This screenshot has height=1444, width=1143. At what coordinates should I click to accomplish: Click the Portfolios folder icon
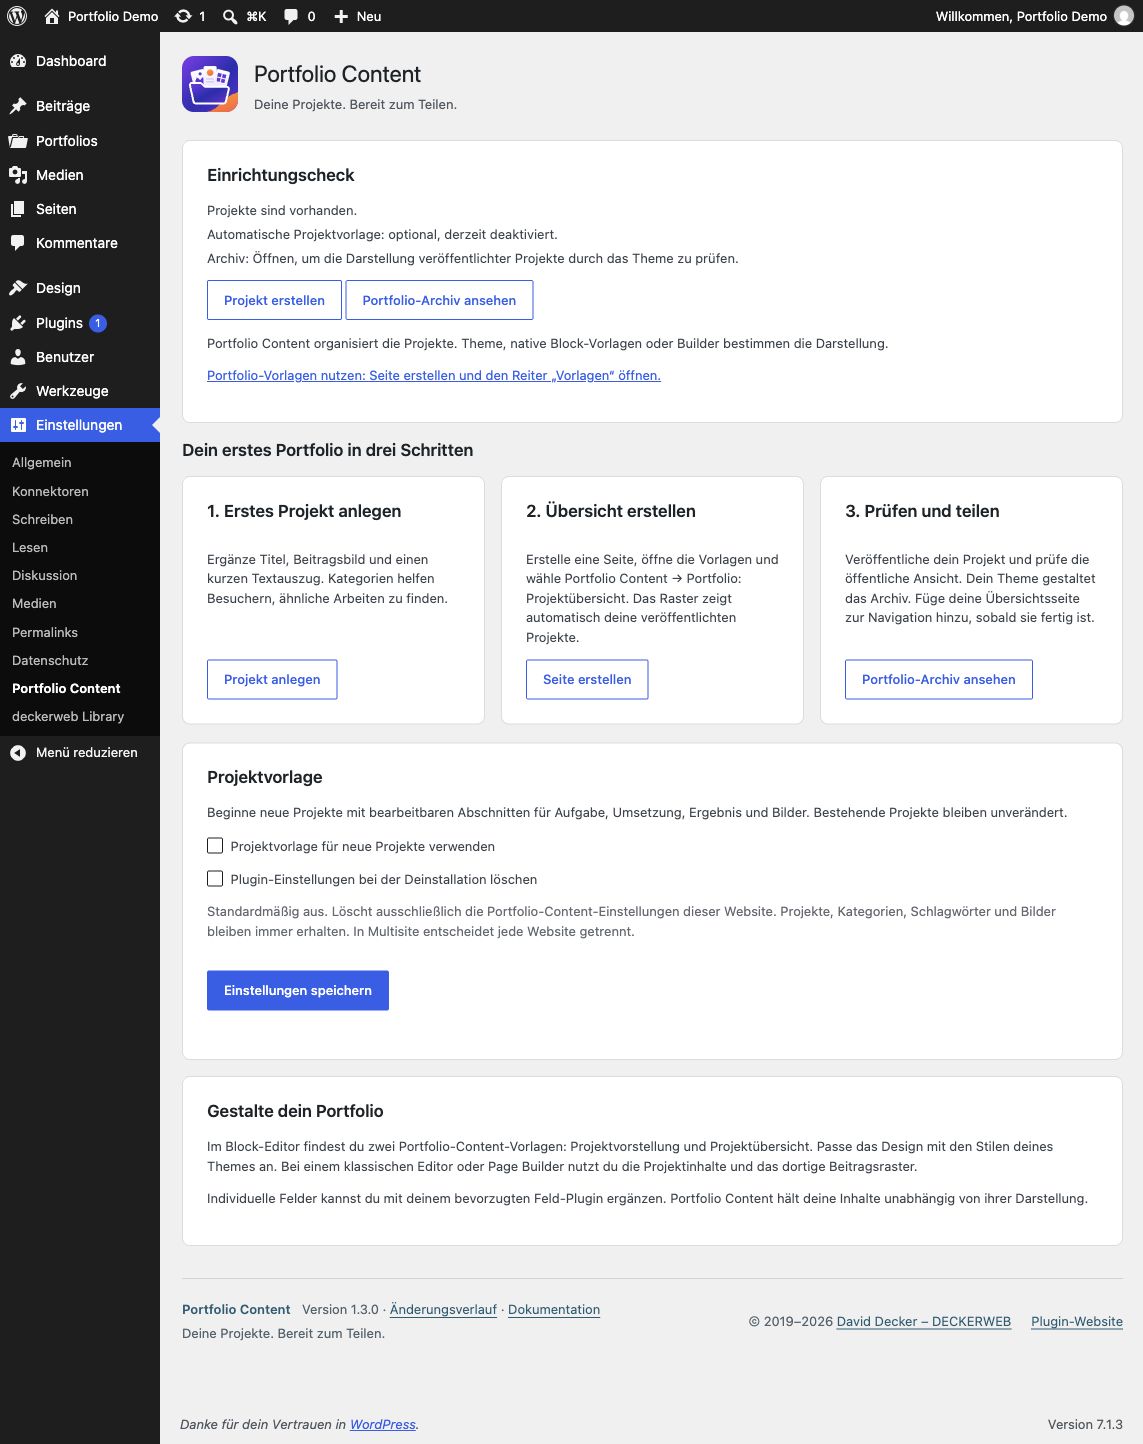click(x=18, y=141)
